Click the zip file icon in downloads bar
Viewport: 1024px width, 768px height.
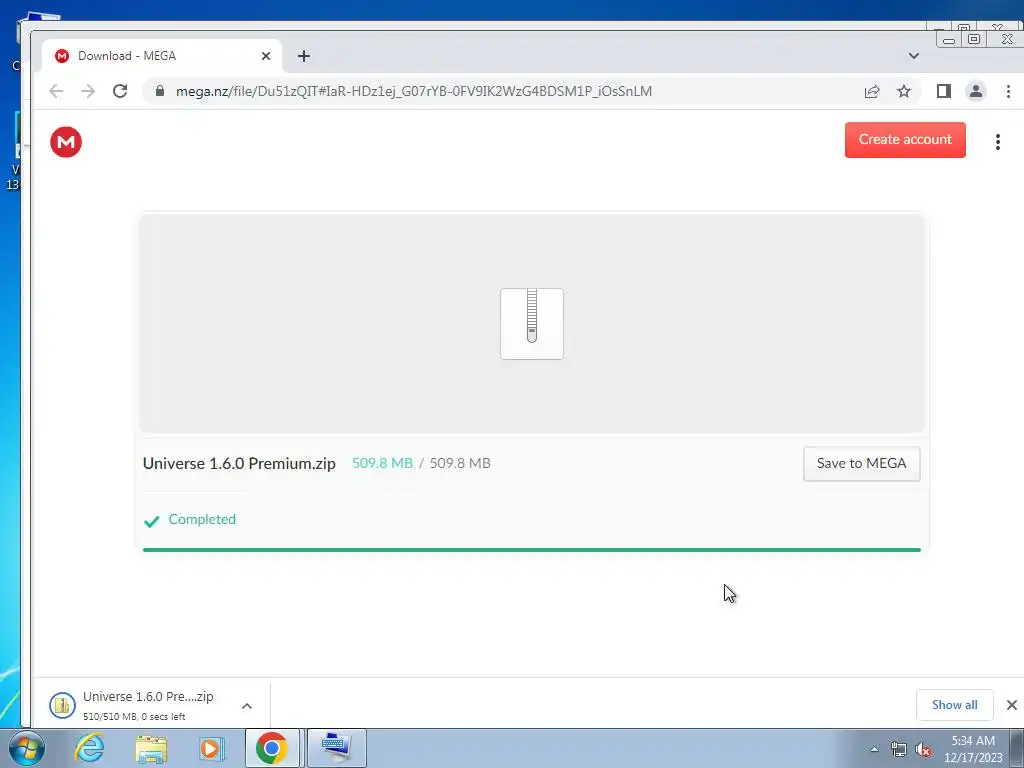[62, 705]
